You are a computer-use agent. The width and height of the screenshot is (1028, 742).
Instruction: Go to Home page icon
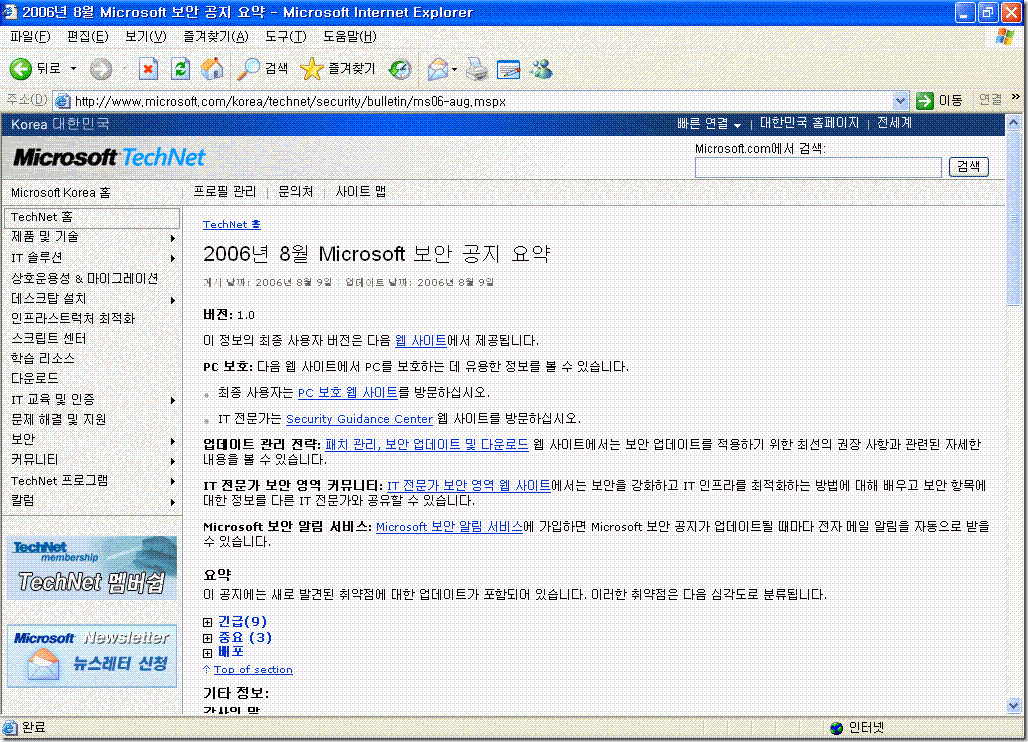click(212, 69)
